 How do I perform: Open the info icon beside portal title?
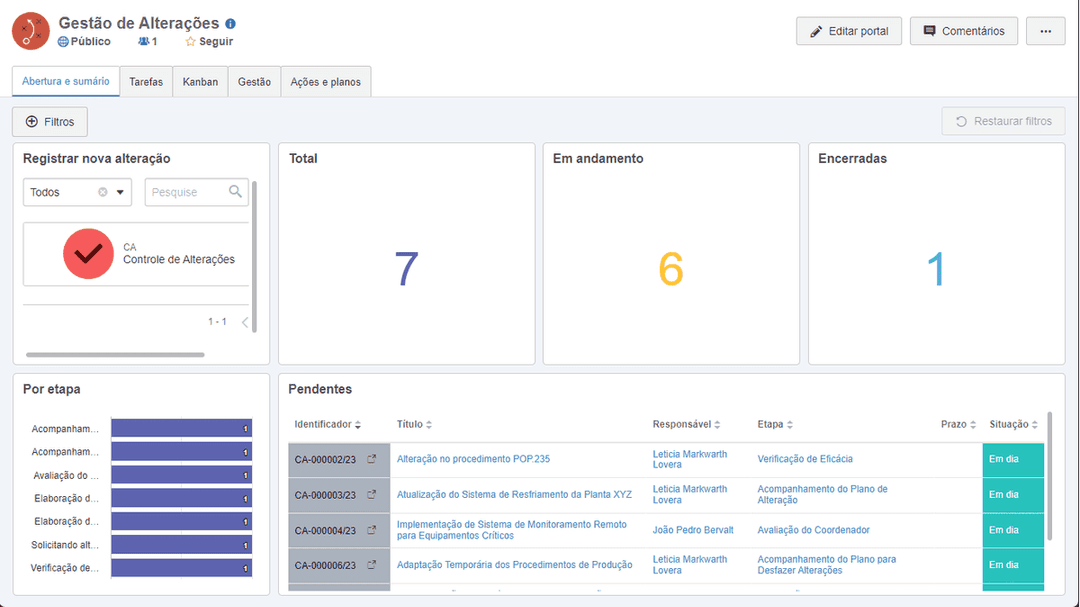pos(231,23)
